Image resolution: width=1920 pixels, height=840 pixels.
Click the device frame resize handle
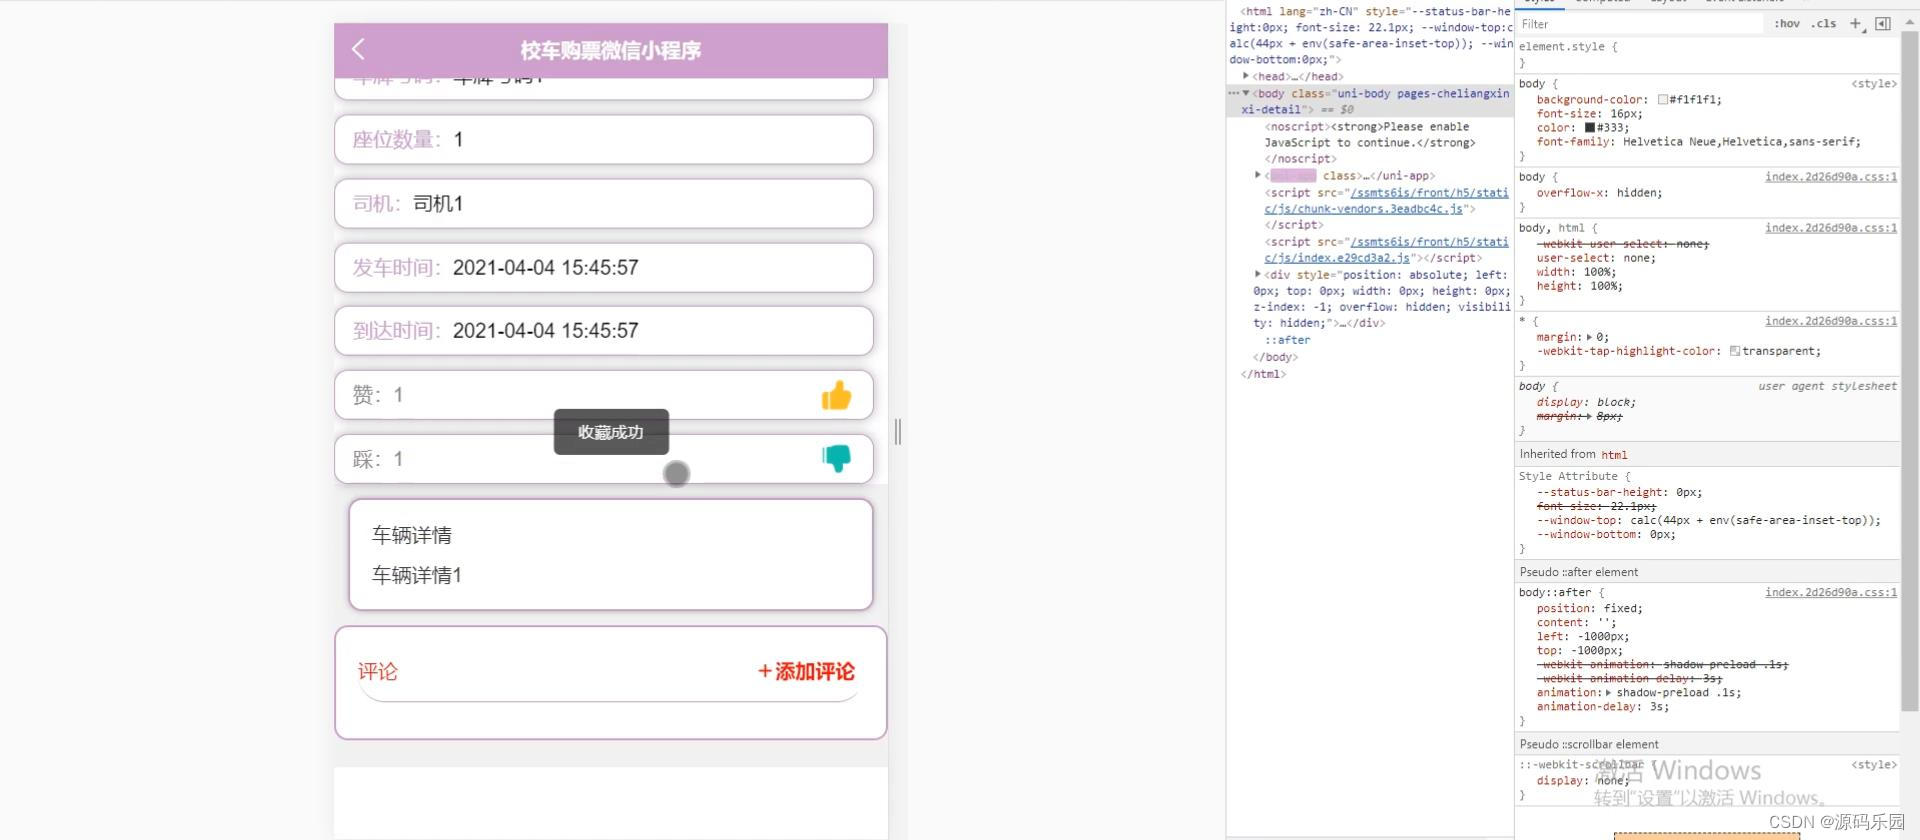(x=898, y=432)
